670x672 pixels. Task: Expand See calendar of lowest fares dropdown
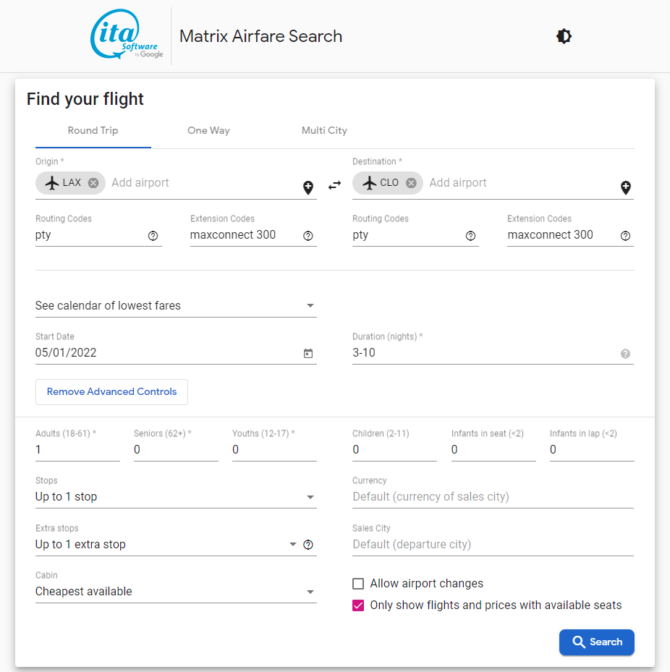(175, 306)
